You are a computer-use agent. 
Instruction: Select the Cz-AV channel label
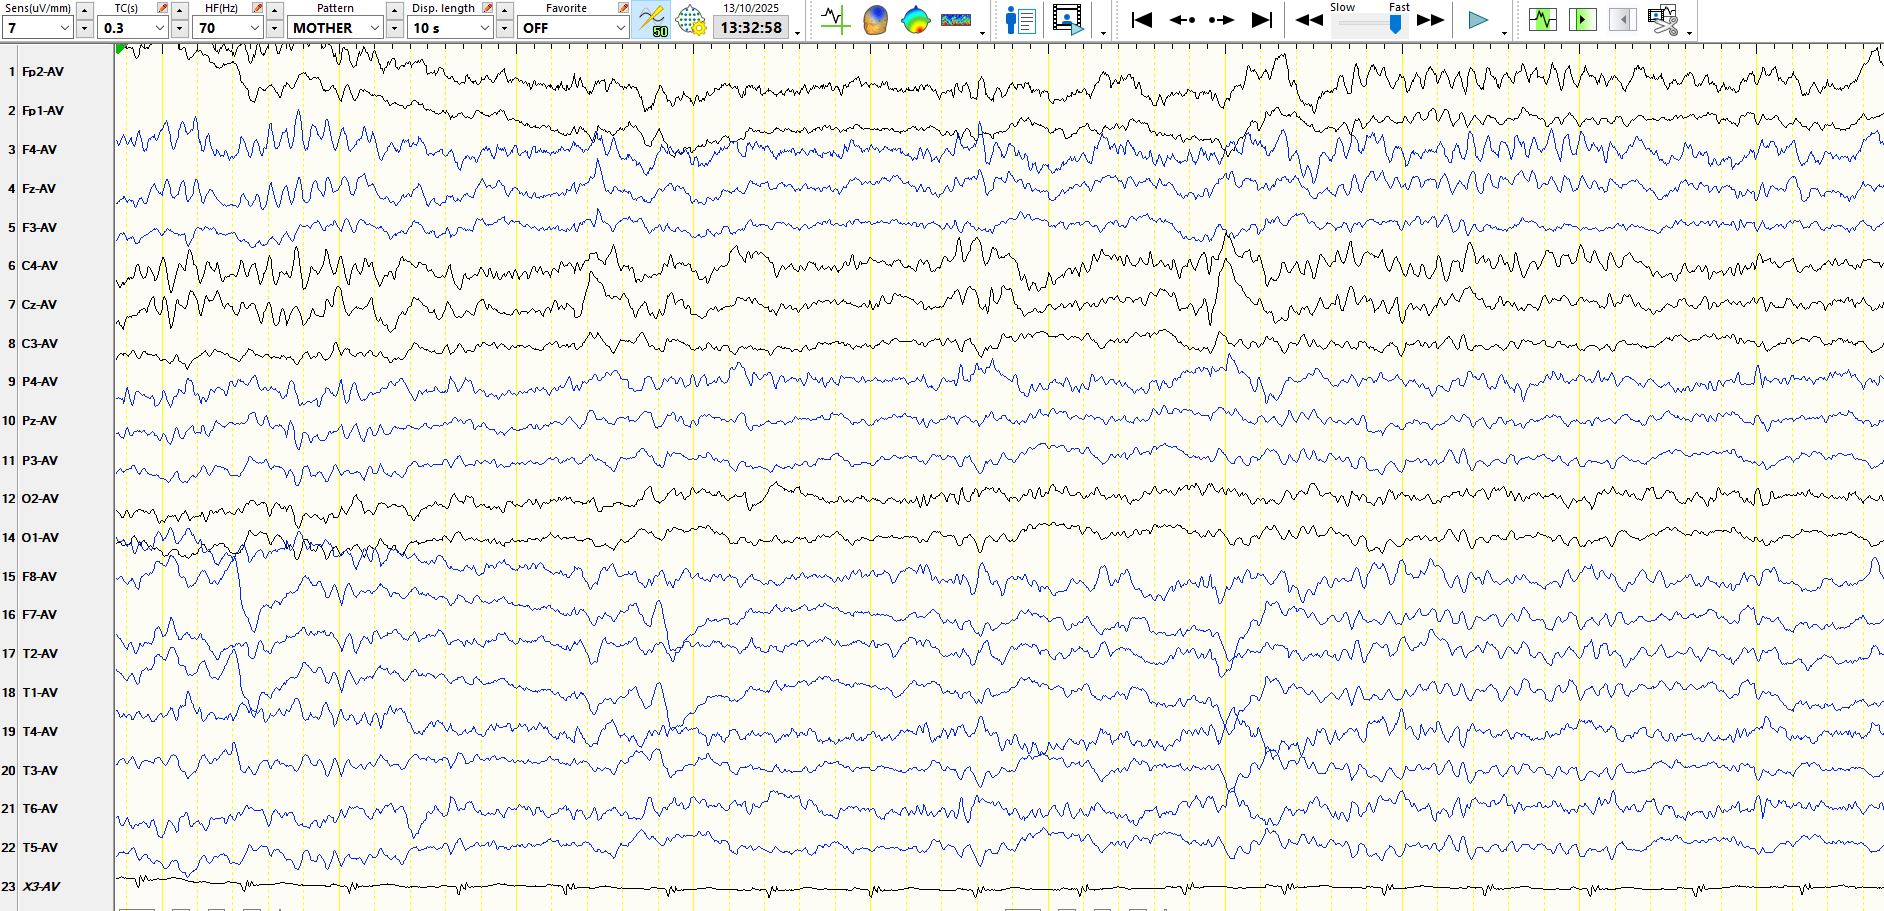(x=39, y=305)
